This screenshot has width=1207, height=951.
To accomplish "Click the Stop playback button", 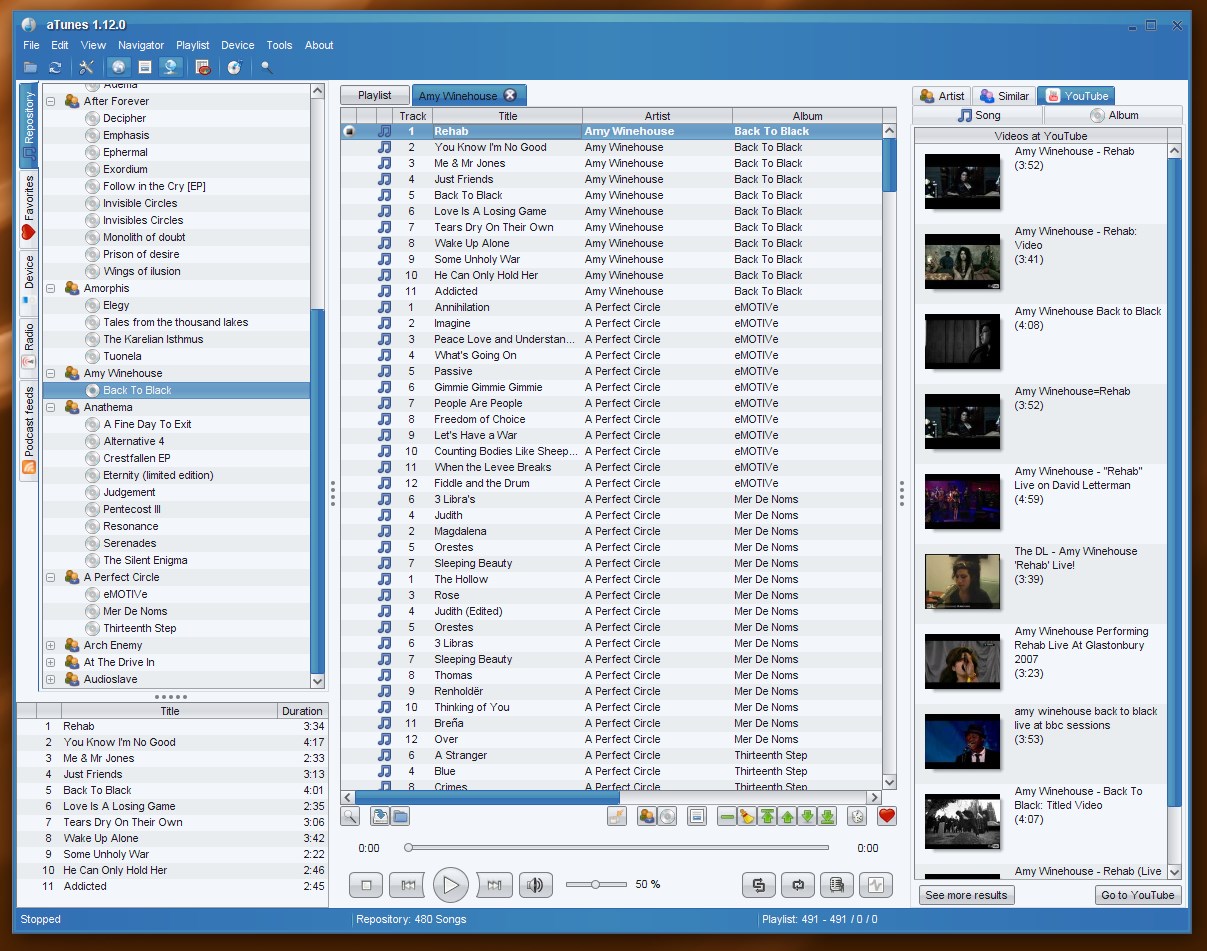I will click(x=366, y=885).
